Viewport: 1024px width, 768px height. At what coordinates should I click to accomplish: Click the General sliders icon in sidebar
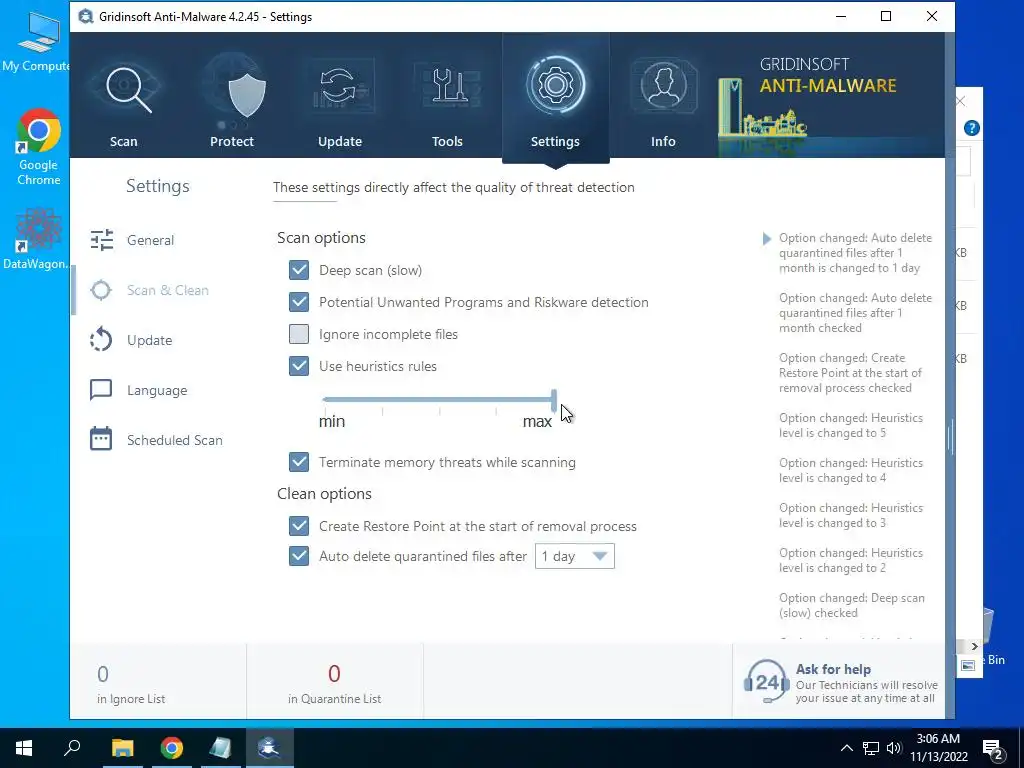coord(101,240)
